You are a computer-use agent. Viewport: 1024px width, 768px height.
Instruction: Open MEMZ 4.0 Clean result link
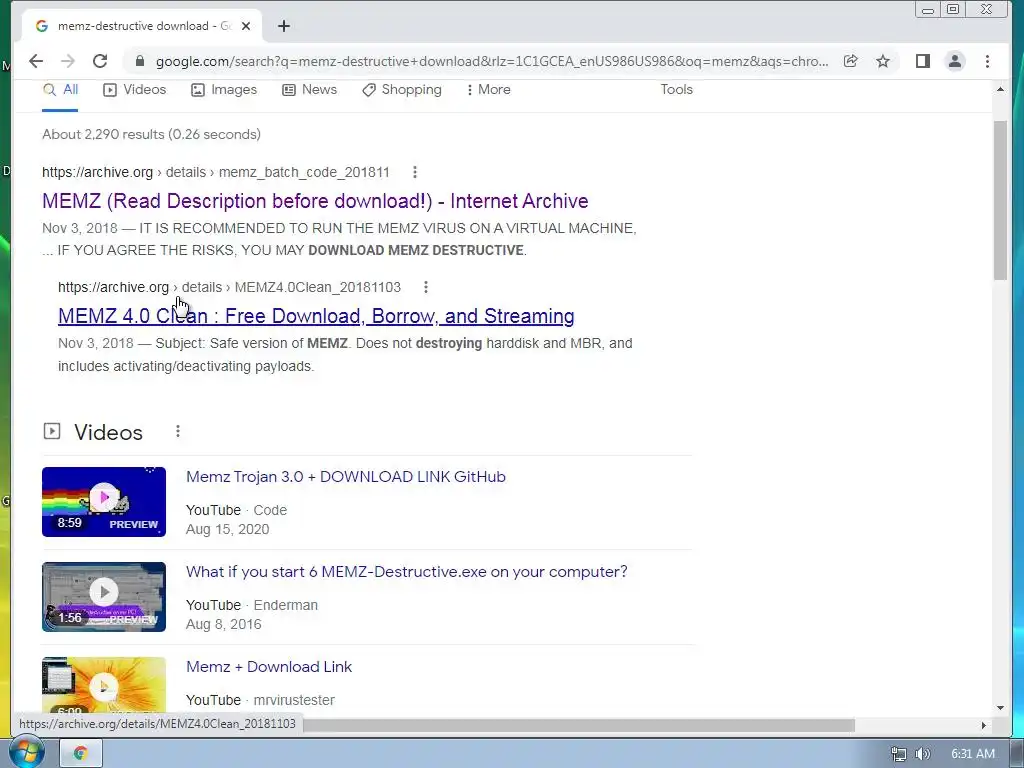click(x=316, y=316)
